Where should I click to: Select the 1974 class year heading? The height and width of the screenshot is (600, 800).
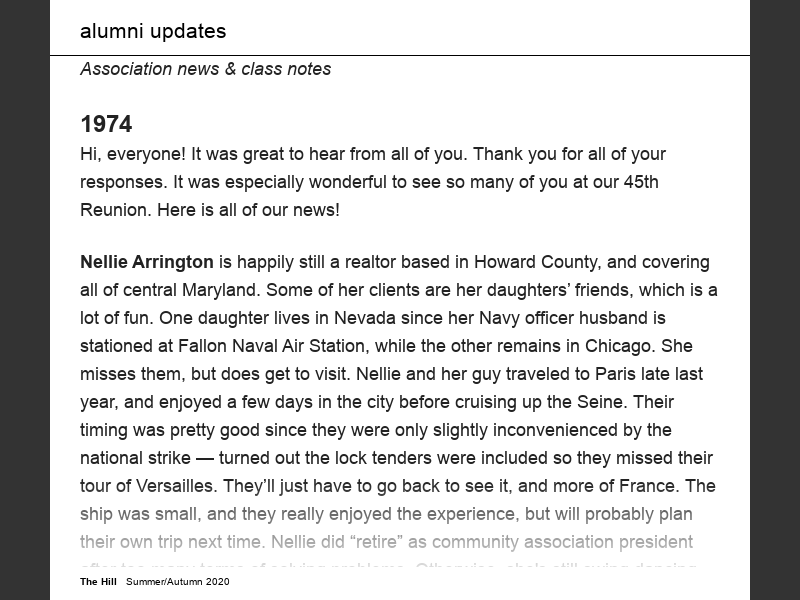tap(106, 124)
